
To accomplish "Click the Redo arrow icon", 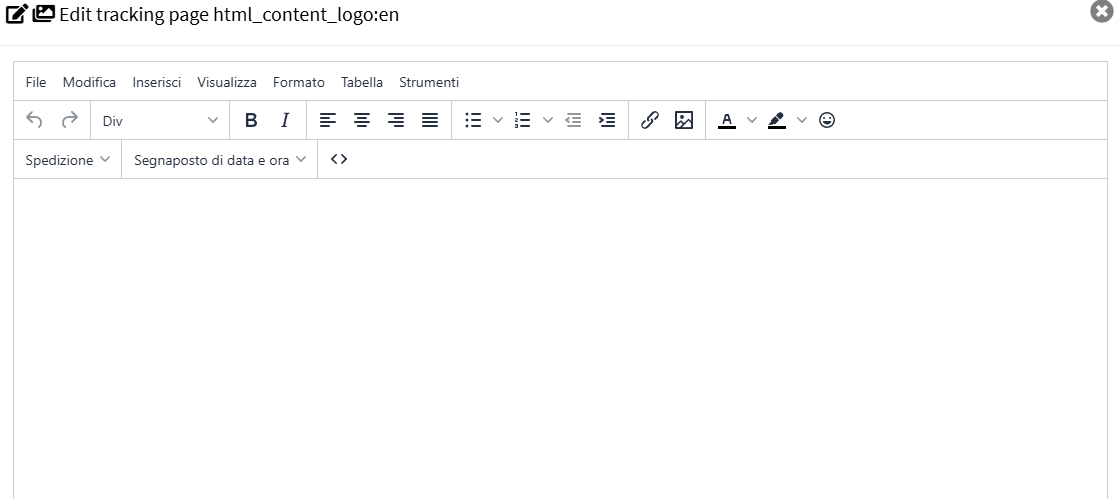I will 69,120.
